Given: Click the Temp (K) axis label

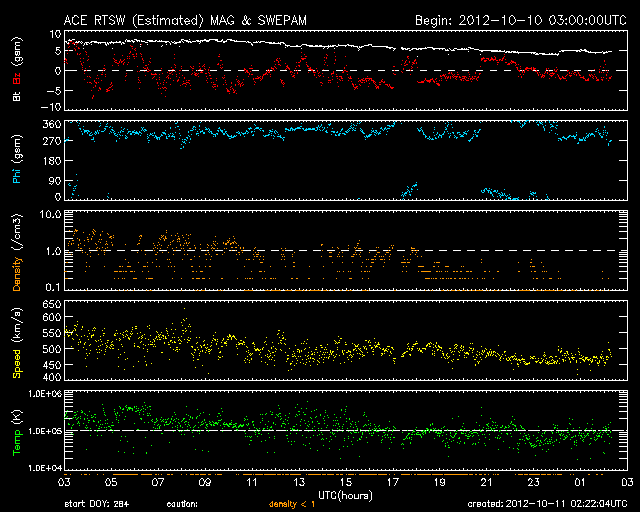Looking at the screenshot, I should click(17, 432).
